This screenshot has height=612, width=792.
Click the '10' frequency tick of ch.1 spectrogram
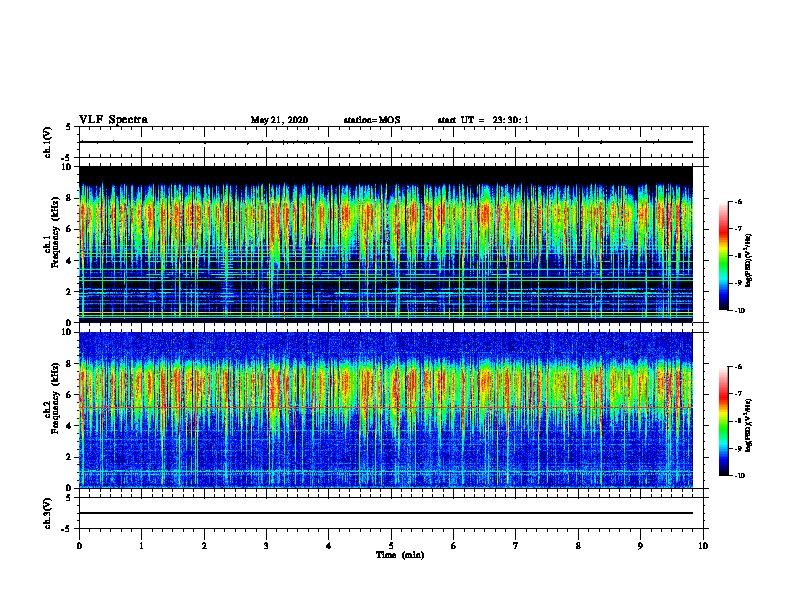point(66,167)
